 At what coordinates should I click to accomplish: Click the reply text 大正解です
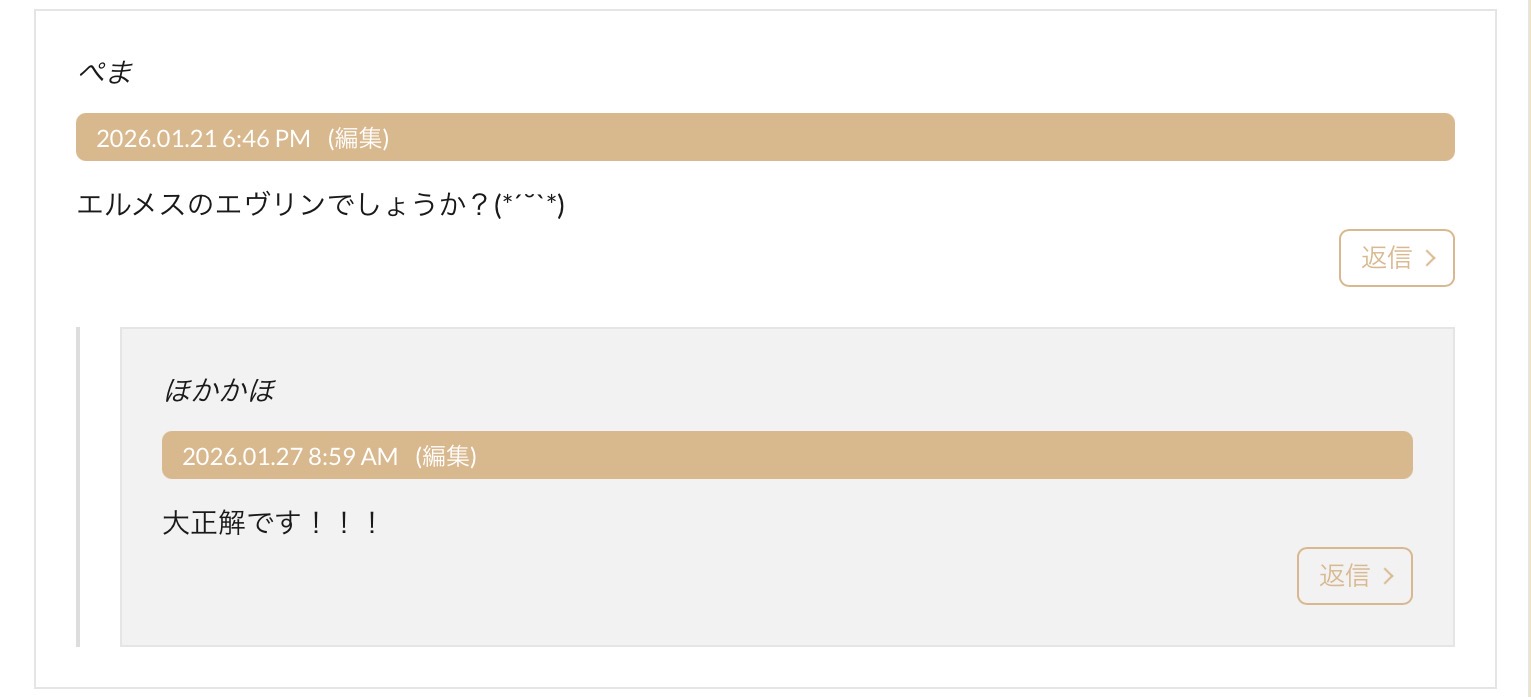pyautogui.click(x=230, y=523)
